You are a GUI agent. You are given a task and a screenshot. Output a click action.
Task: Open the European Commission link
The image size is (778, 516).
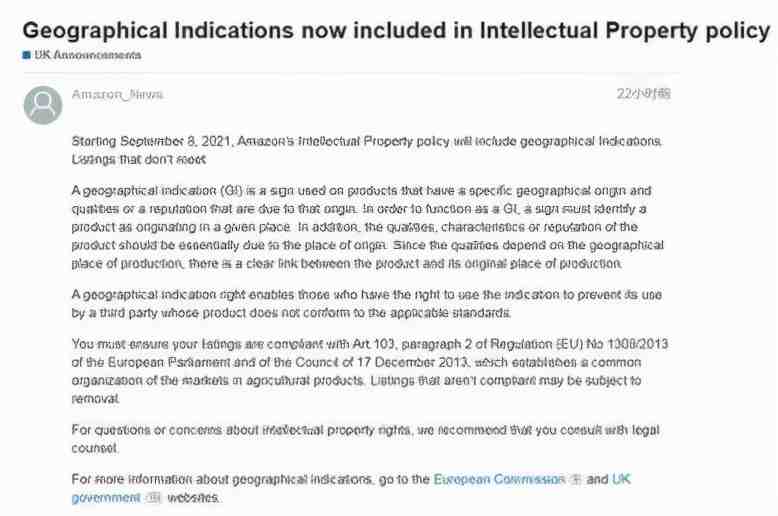click(499, 479)
